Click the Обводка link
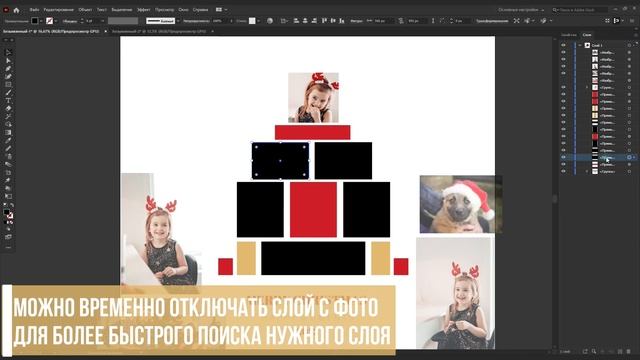 tap(70, 21)
